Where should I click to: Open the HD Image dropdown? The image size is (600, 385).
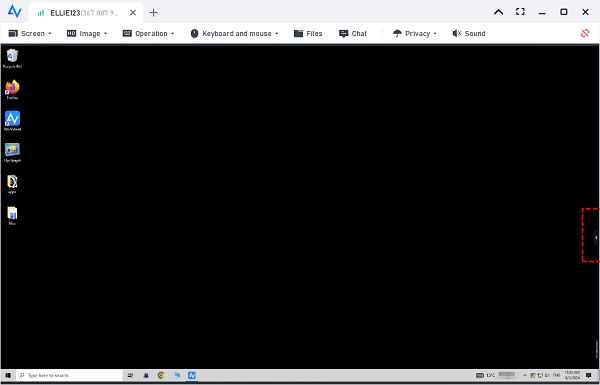click(87, 33)
